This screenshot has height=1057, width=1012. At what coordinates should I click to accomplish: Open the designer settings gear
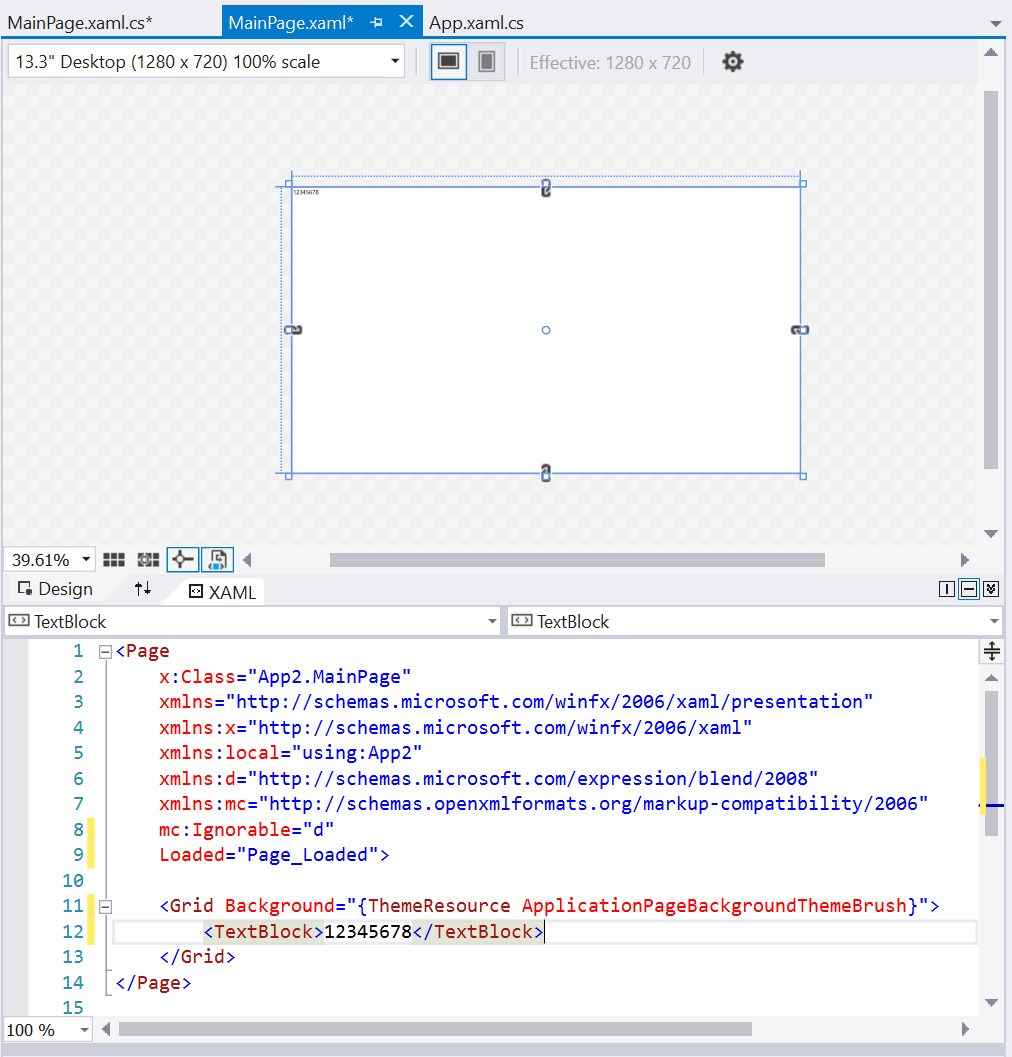tap(733, 61)
